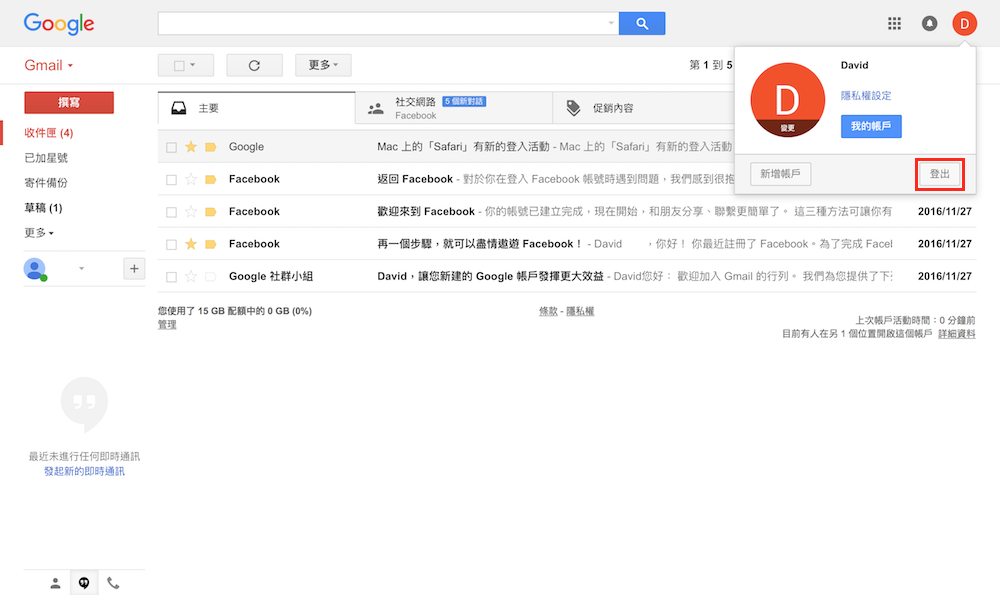
Task: Expand the 更多 toolbar dropdown
Action: click(323, 66)
